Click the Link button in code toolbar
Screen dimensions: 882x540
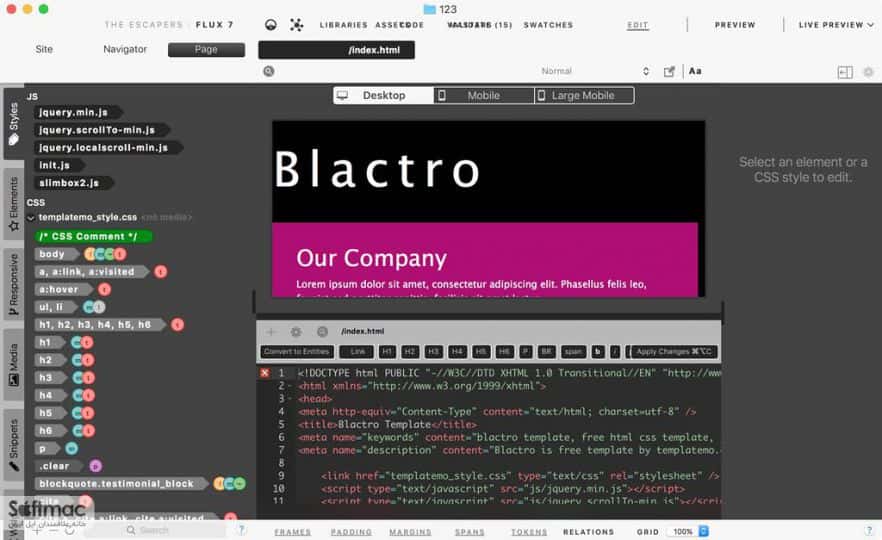tap(357, 352)
